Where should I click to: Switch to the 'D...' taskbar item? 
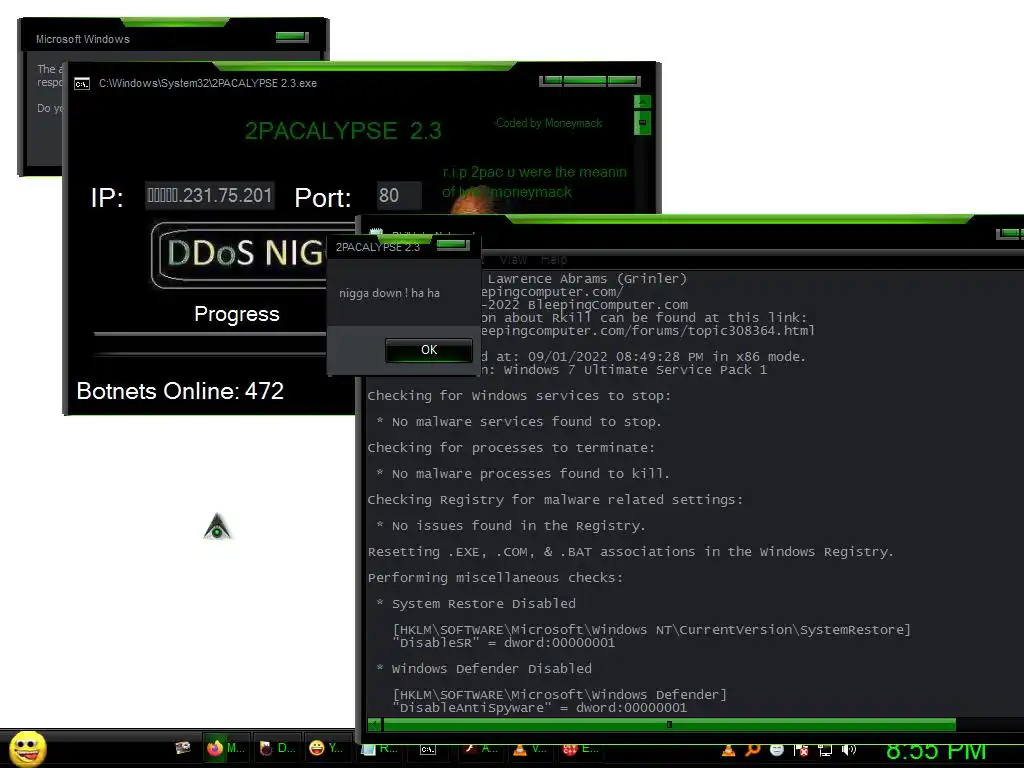277,748
